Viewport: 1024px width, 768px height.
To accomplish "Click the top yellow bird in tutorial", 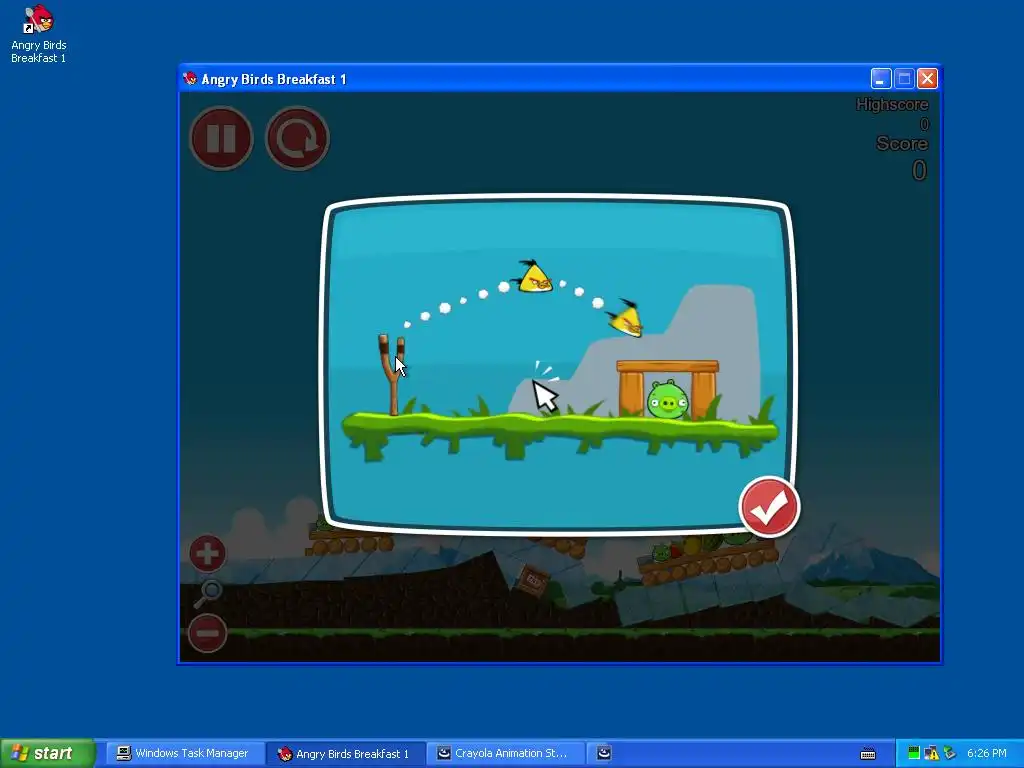I will [534, 276].
